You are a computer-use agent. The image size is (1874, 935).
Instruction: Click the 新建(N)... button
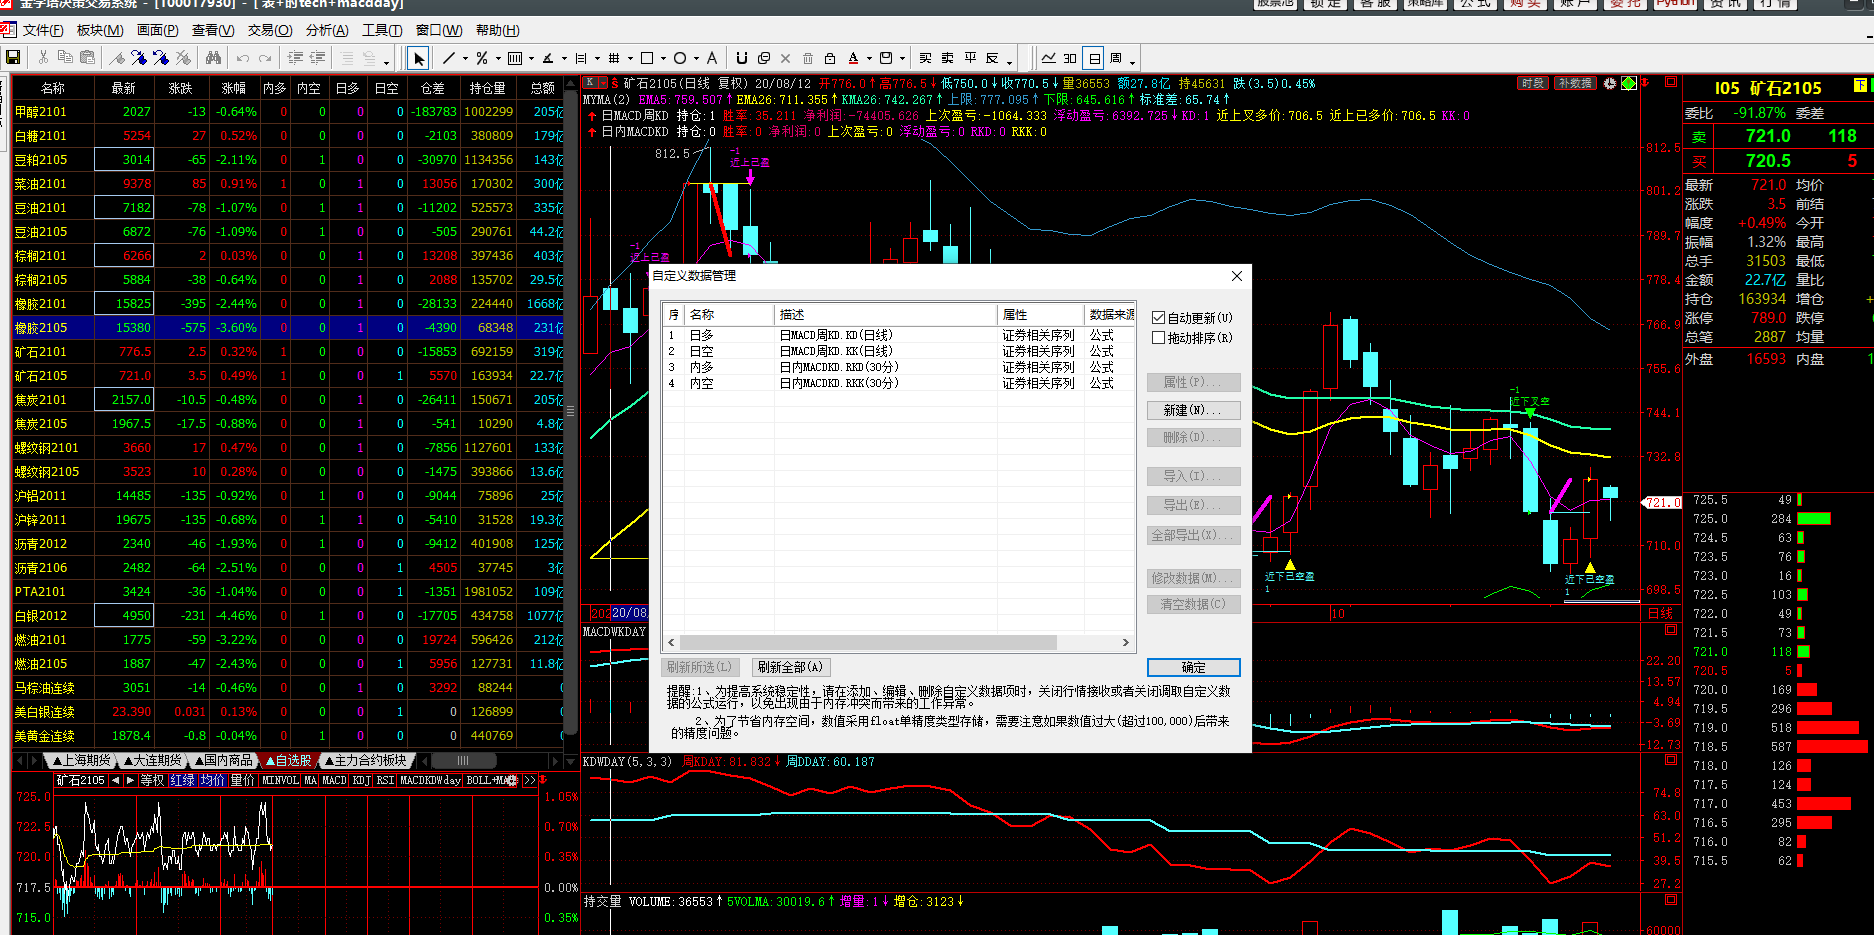pos(1193,410)
